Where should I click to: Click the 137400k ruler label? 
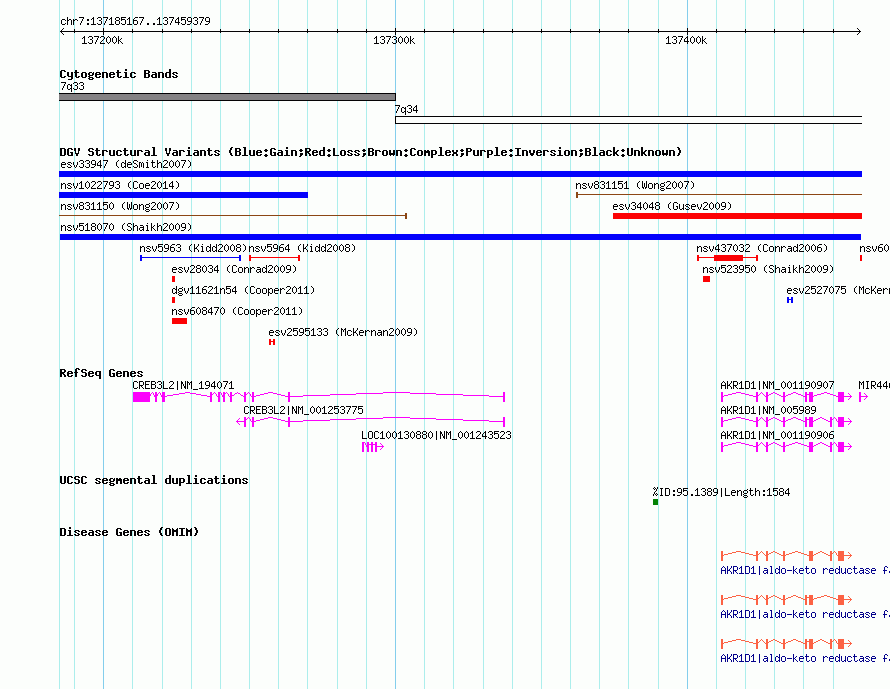[686, 40]
